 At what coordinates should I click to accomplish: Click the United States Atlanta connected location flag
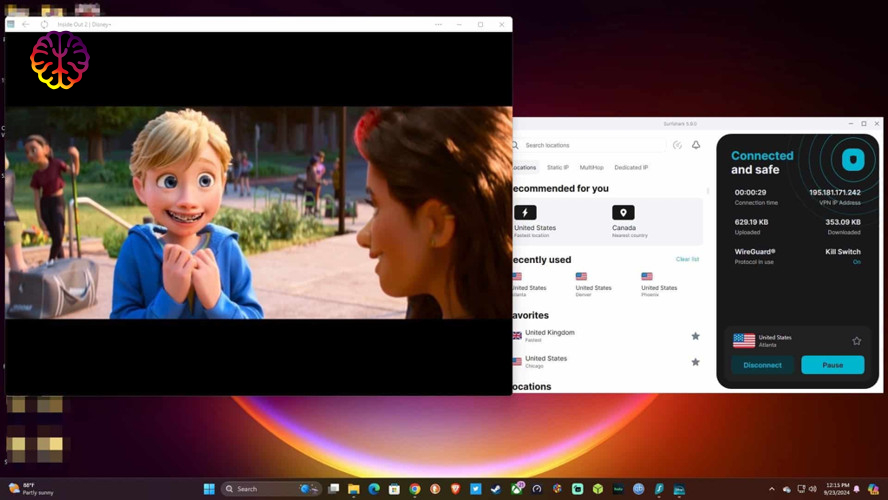click(744, 340)
